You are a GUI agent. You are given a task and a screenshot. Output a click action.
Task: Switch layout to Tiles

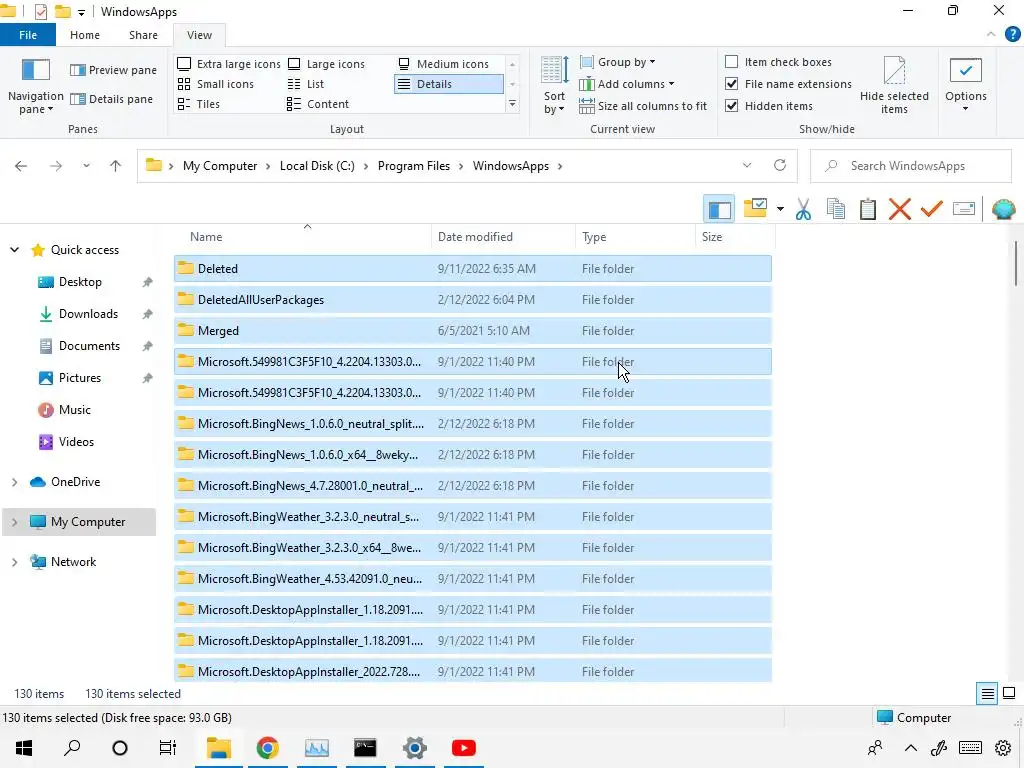[x=199, y=104]
